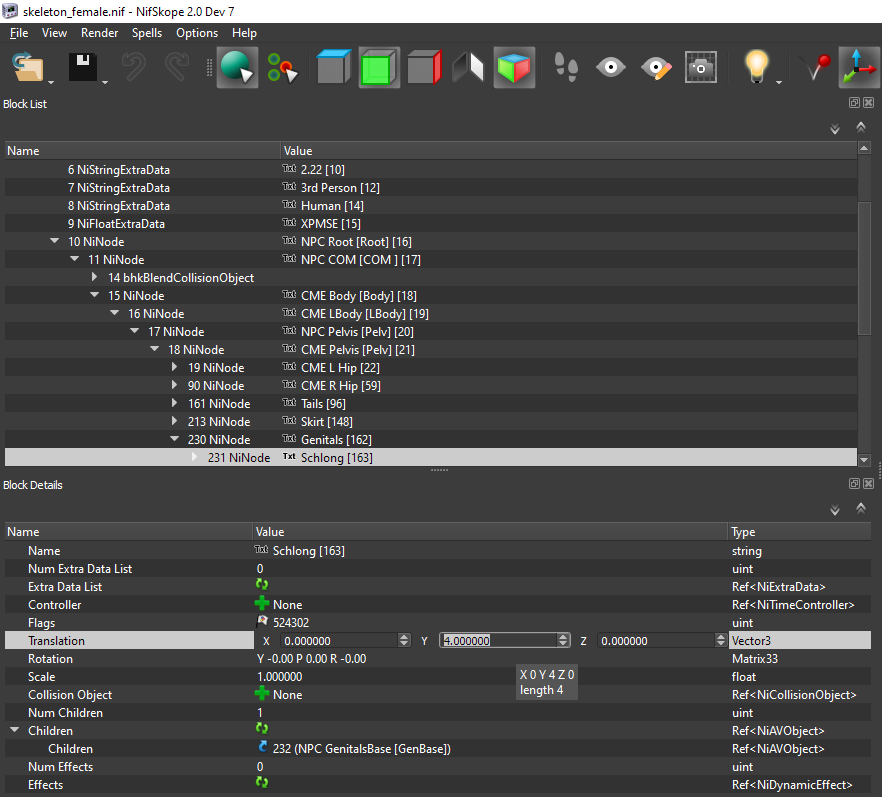Open the Render menu
The height and width of the screenshot is (797, 882).
pyautogui.click(x=100, y=33)
